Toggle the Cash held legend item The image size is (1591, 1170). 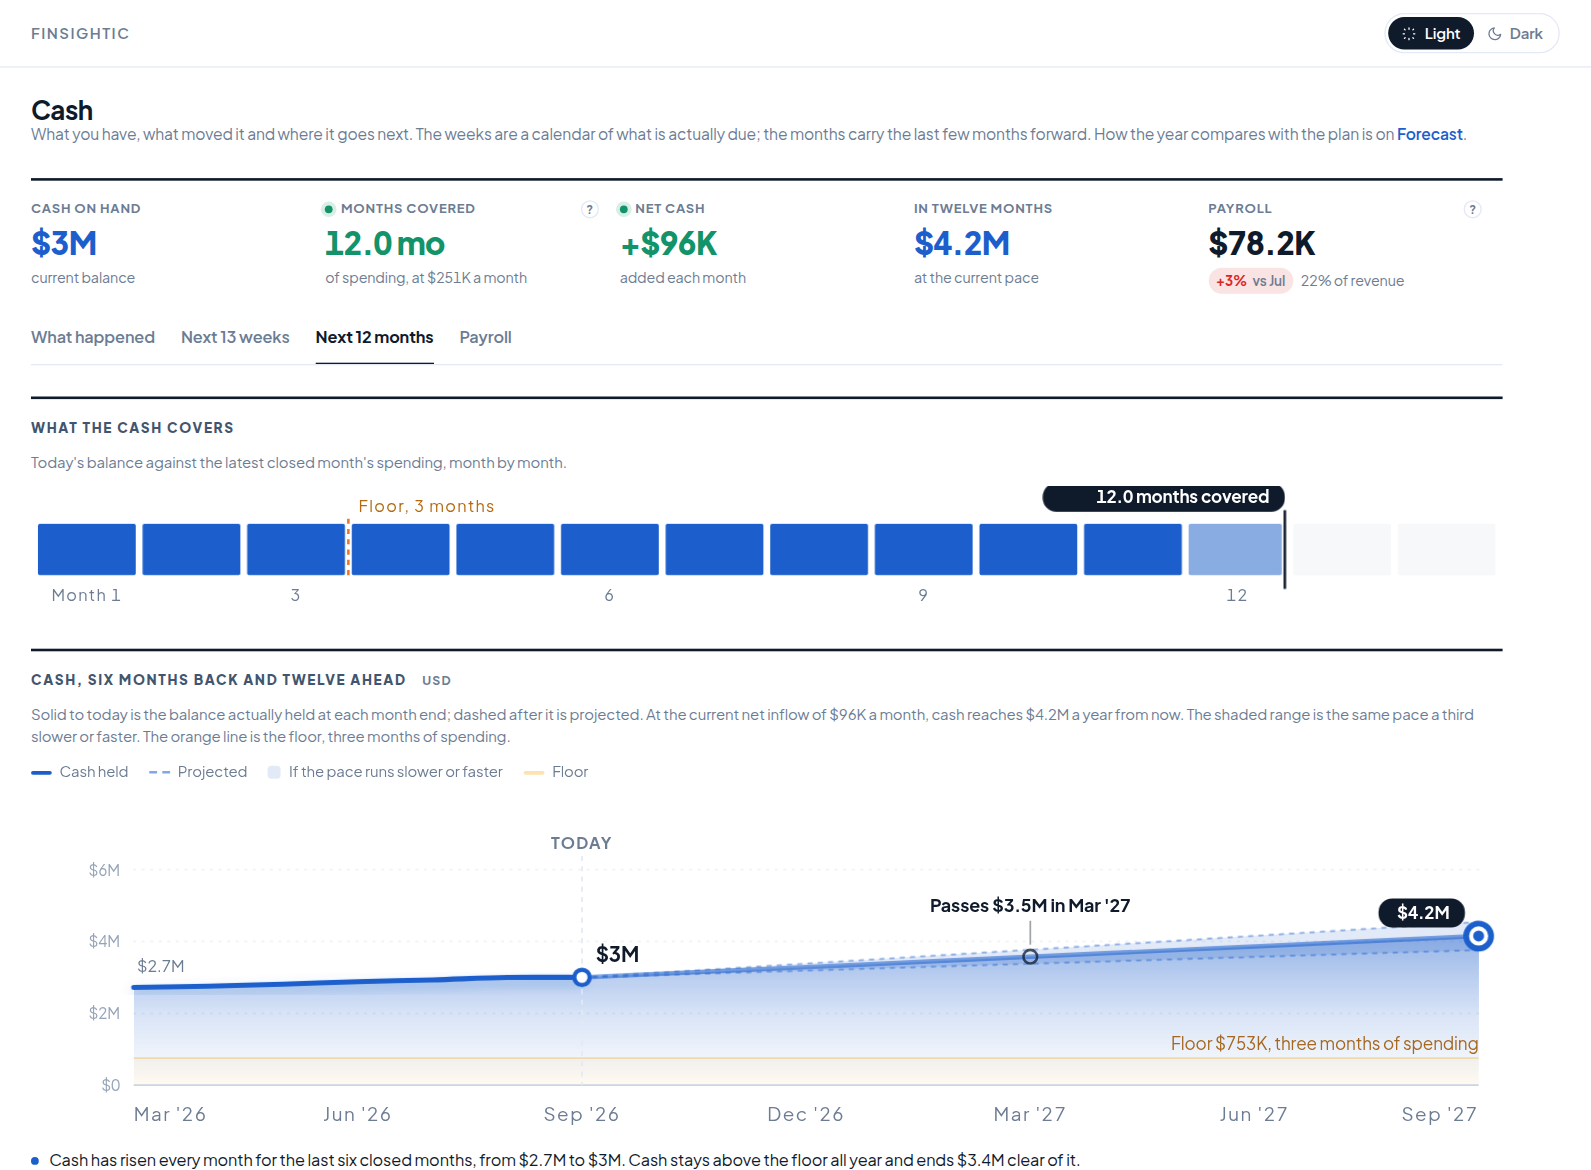coord(80,772)
